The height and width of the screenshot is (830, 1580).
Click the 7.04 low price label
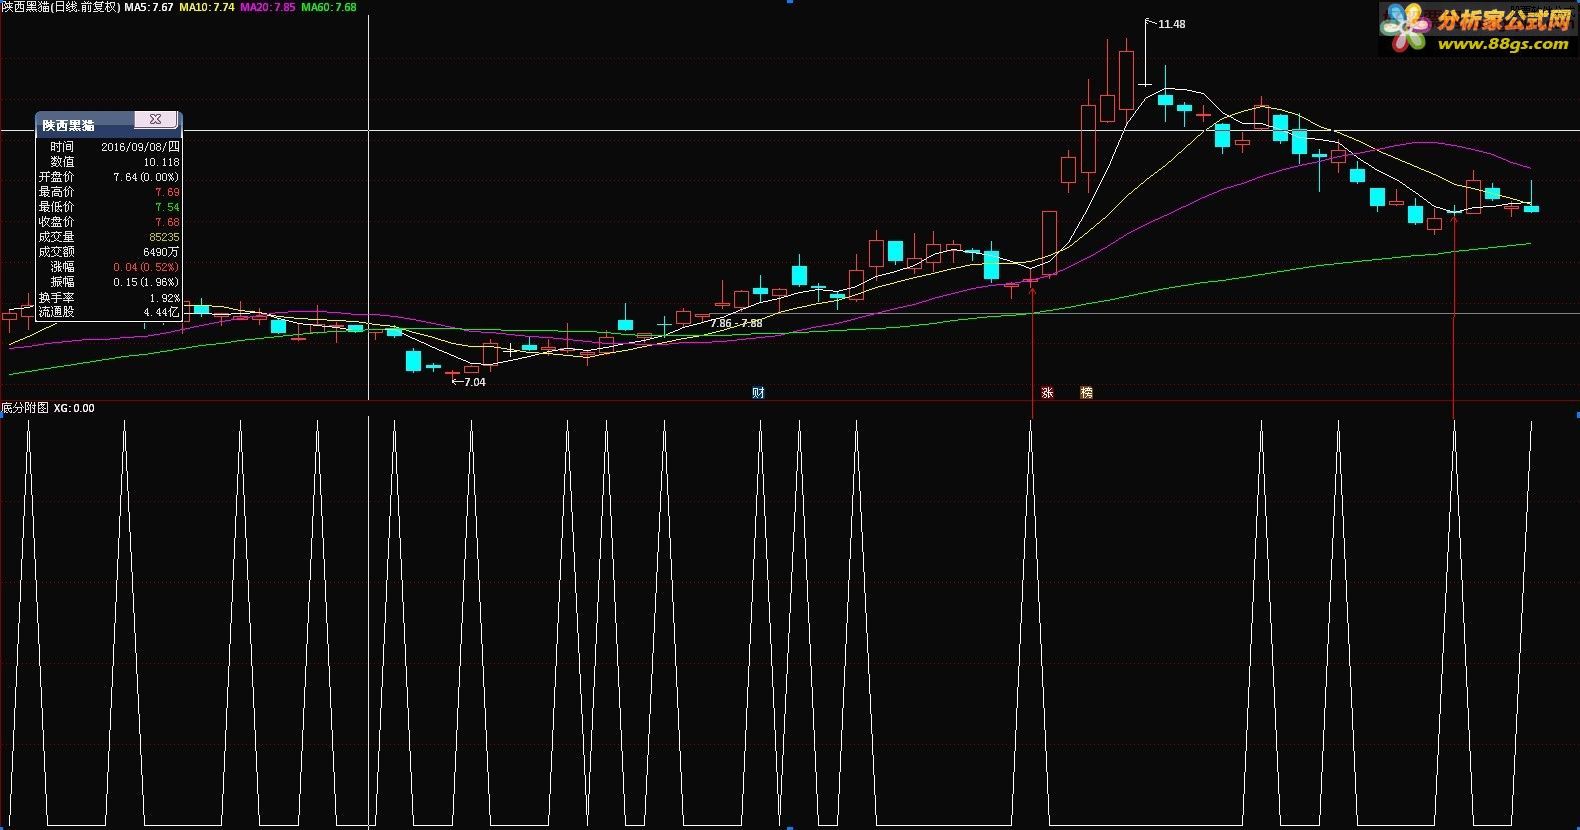pos(475,382)
